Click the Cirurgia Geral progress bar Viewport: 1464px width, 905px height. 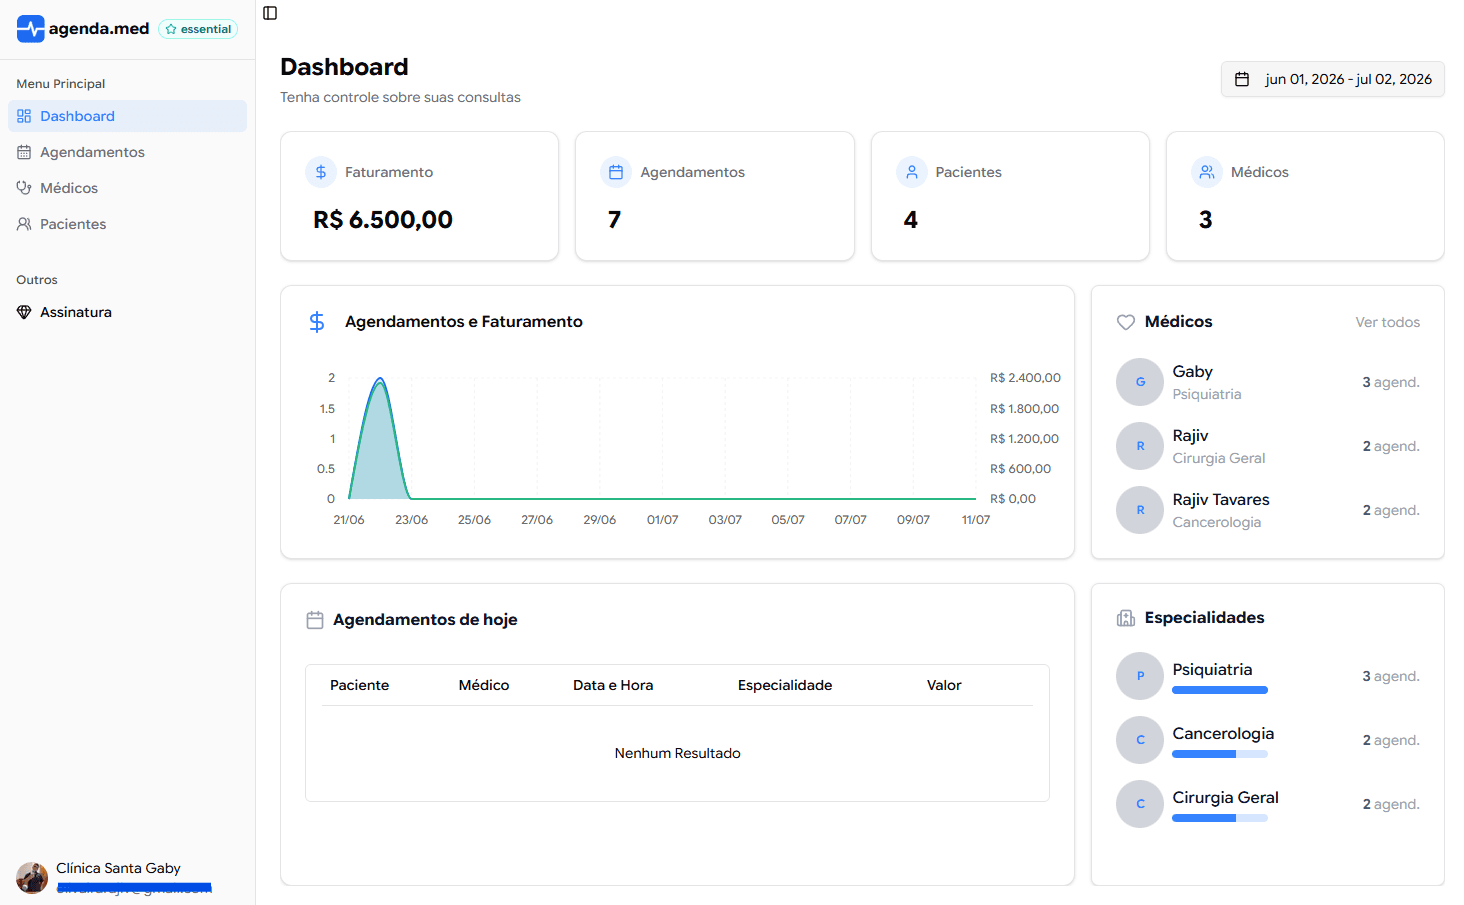pos(1220,818)
